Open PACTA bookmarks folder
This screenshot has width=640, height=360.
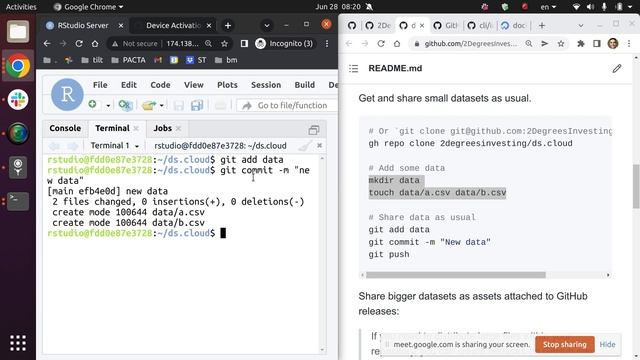pos(129,60)
